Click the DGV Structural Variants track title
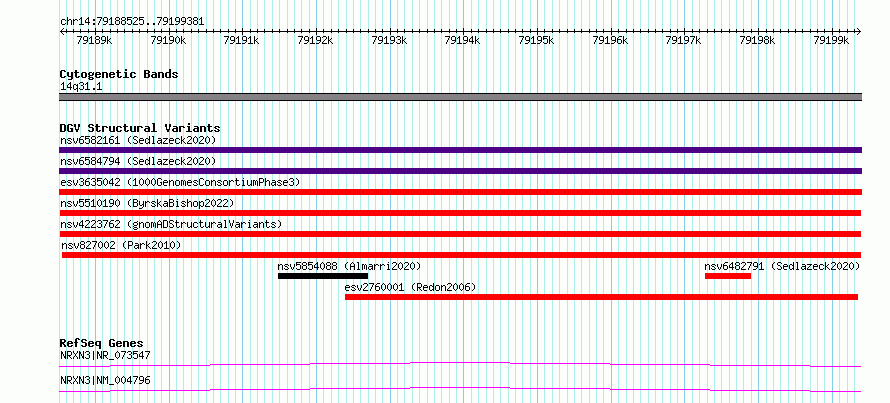This screenshot has width=890, height=403. 140,128
